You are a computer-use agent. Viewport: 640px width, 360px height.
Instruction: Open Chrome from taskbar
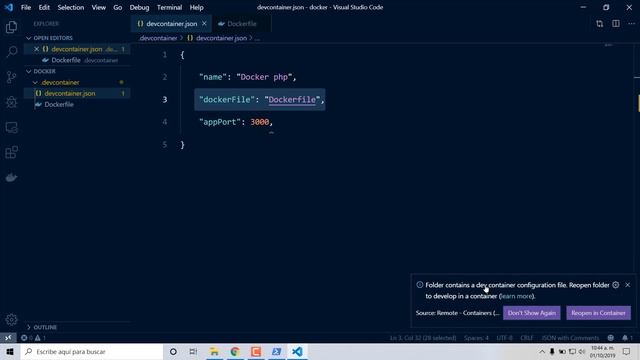tap(235, 351)
